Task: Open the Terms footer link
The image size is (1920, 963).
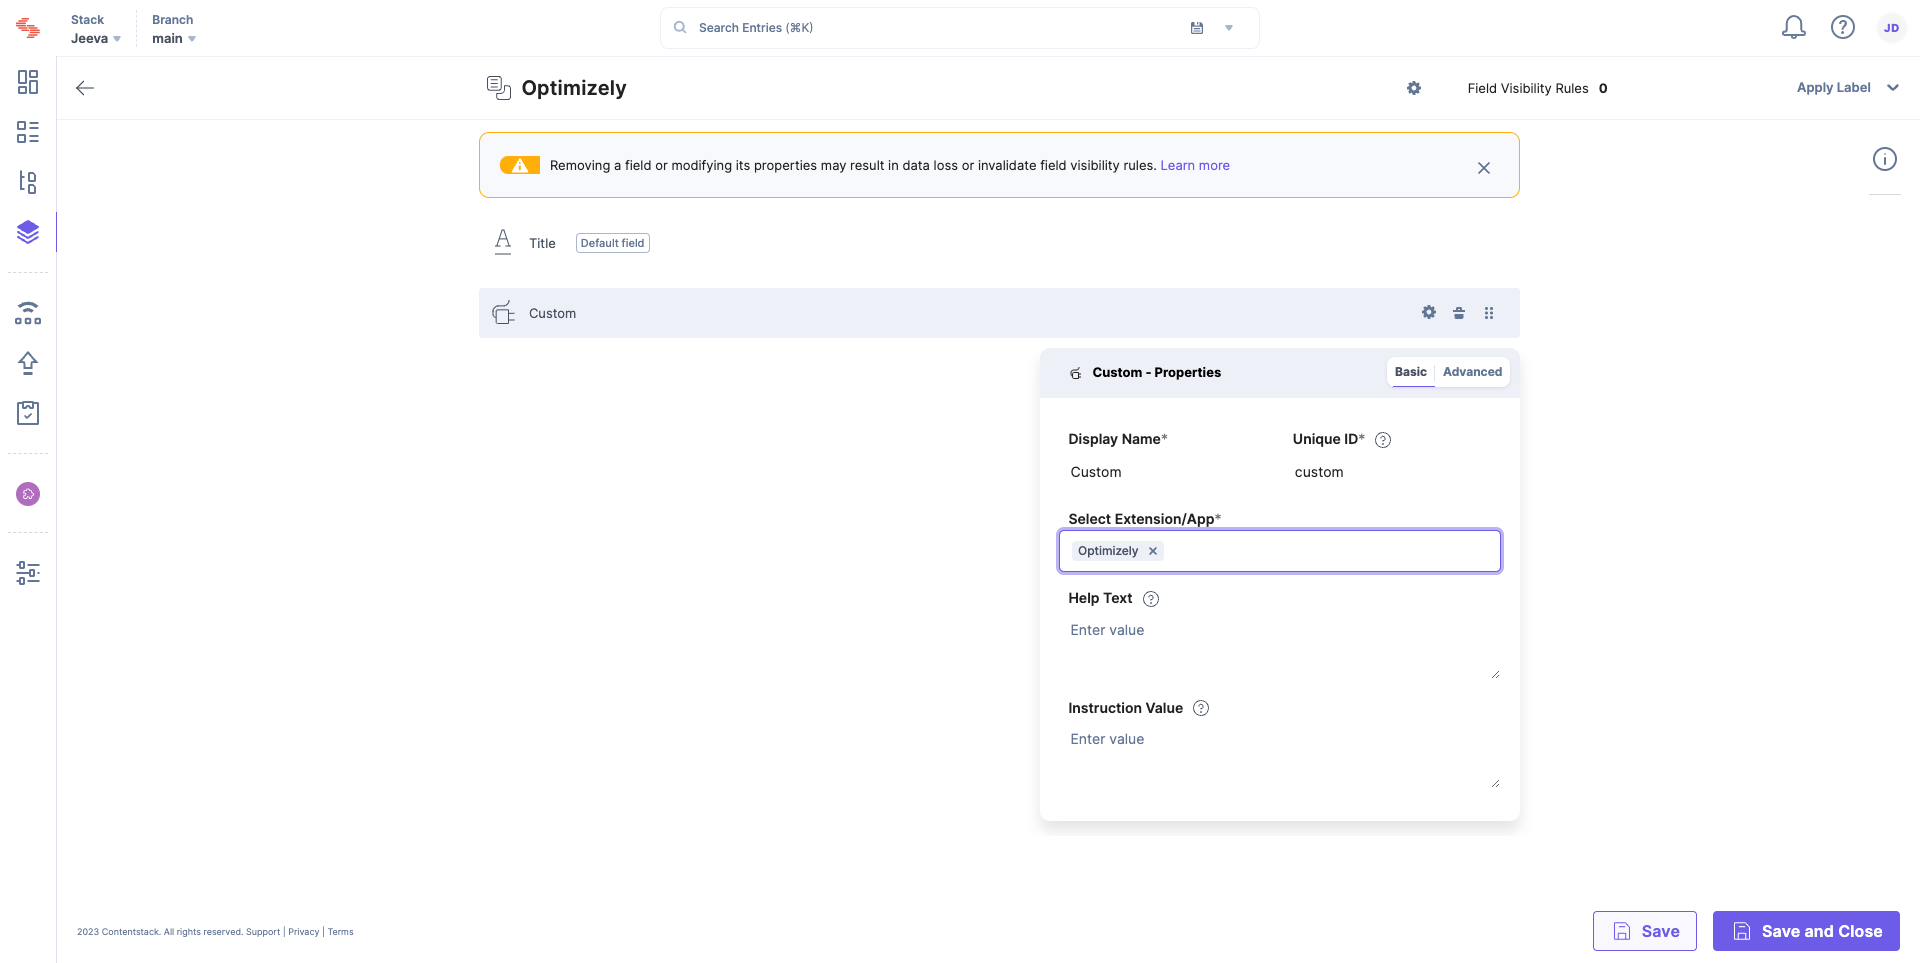Action: (341, 932)
